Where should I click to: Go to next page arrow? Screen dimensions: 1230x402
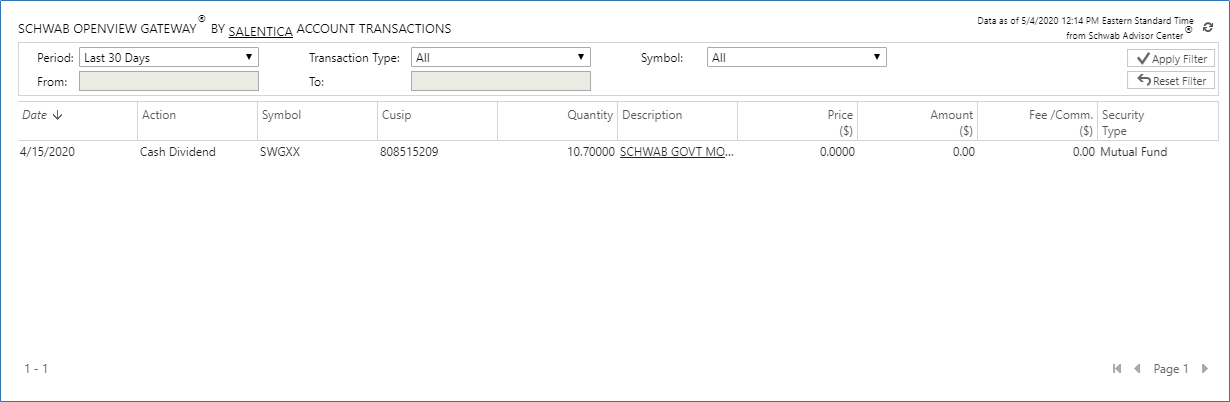1205,369
